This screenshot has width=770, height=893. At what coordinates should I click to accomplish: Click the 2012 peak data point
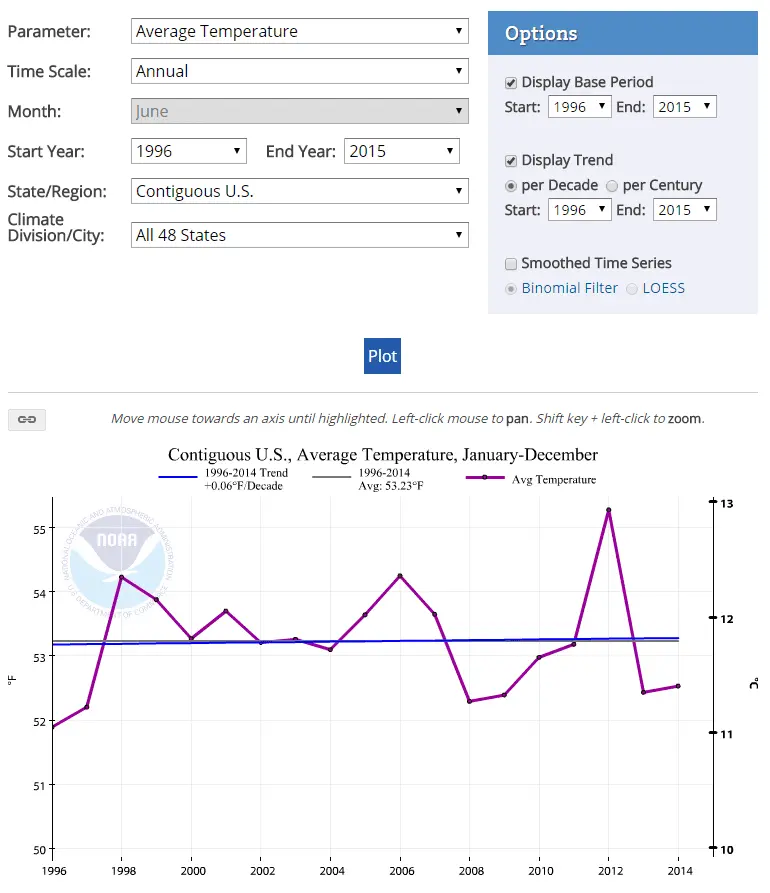click(x=608, y=510)
